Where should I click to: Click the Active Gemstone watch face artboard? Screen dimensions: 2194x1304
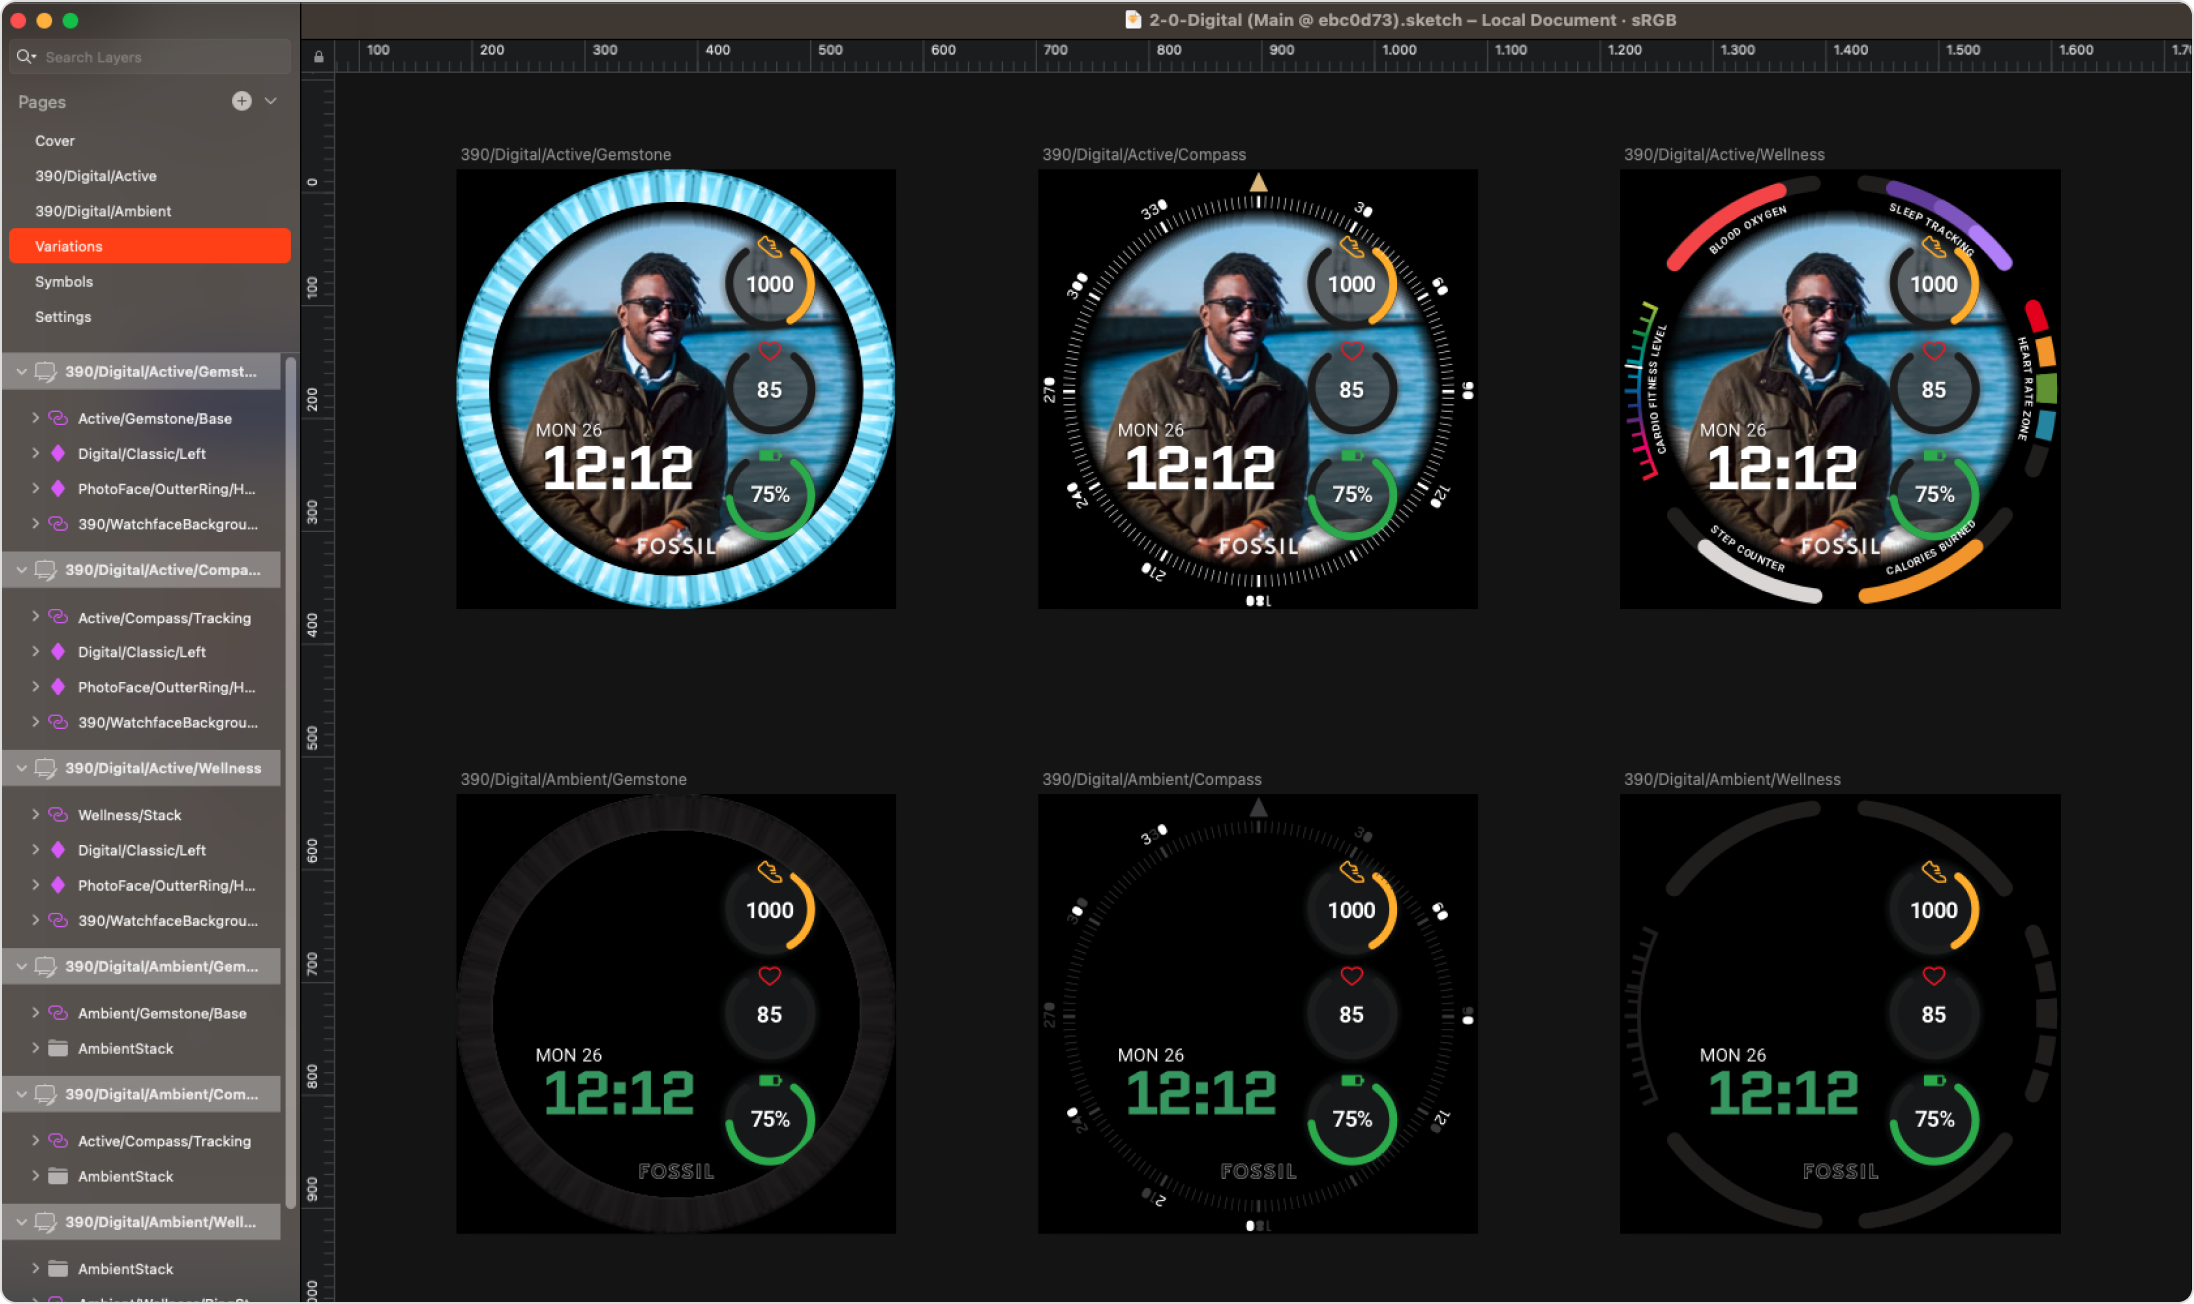tap(676, 389)
